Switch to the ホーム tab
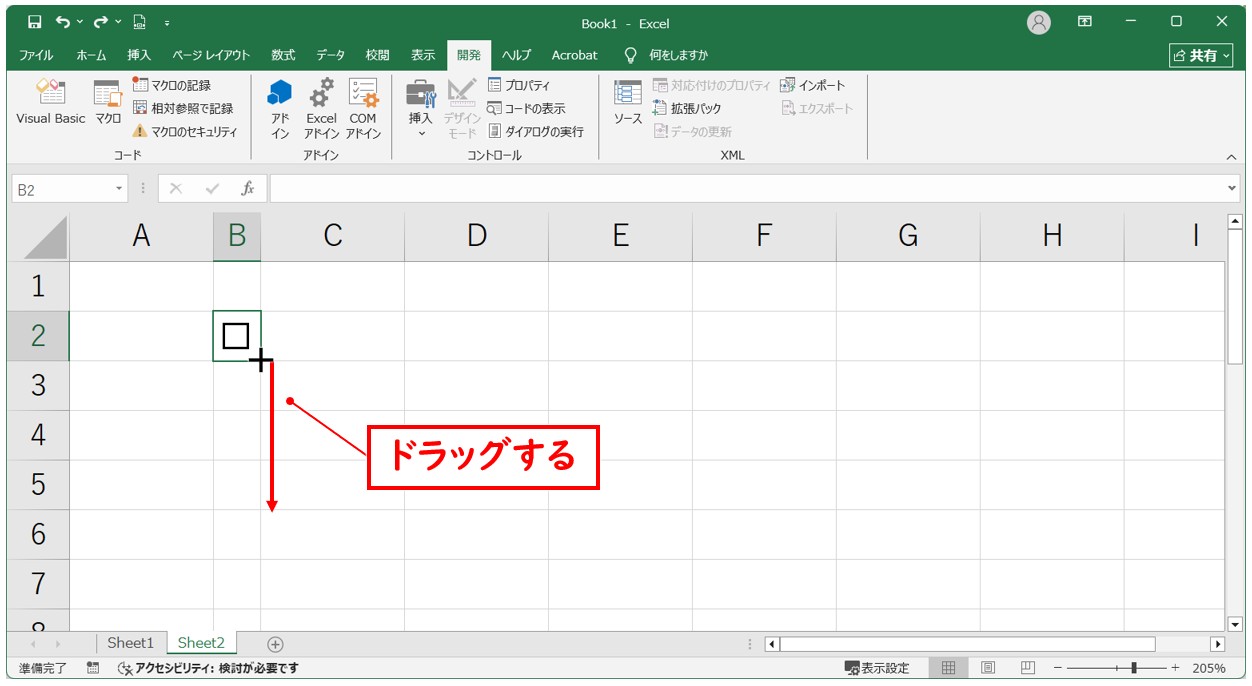The height and width of the screenshot is (686, 1252). pos(91,55)
